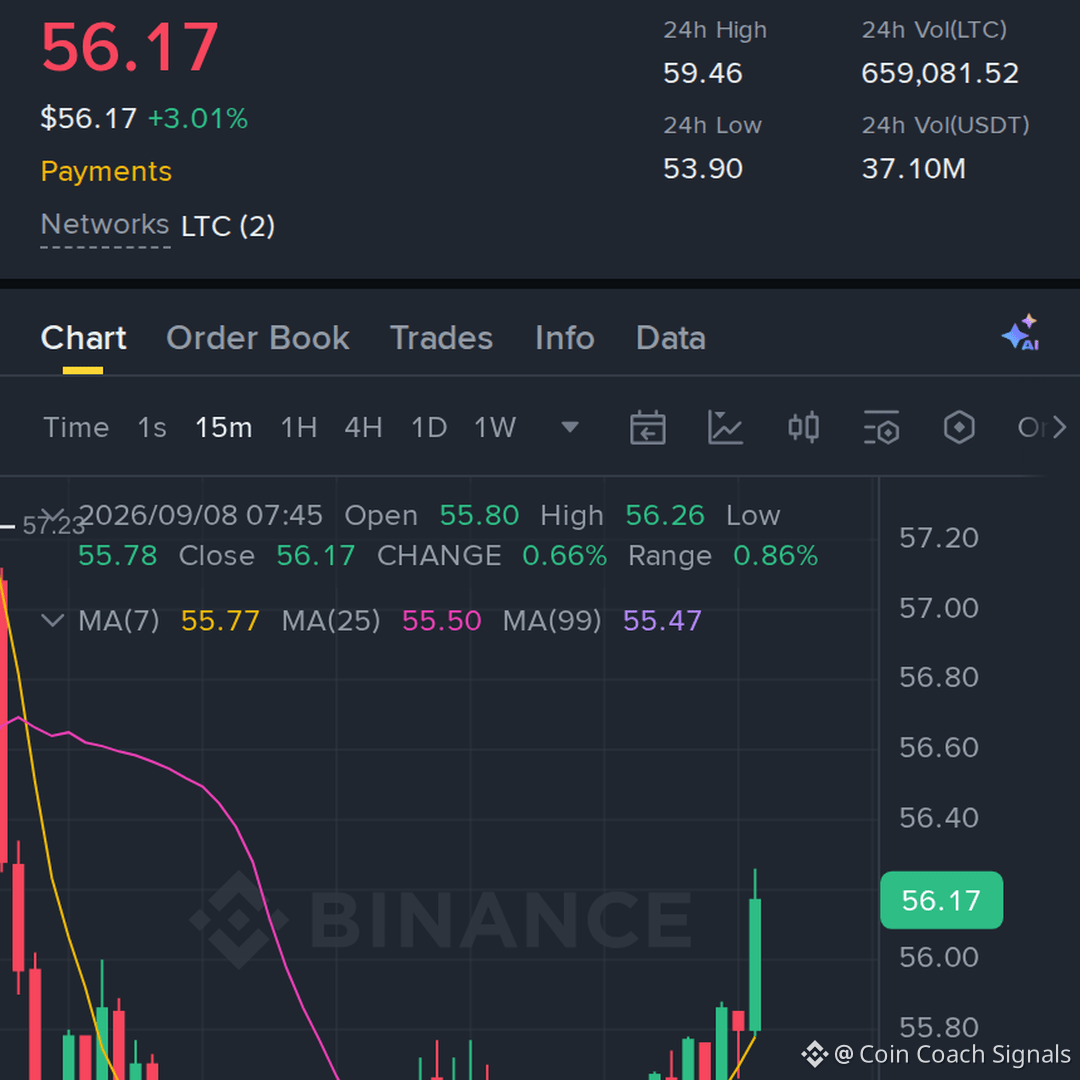Open the Networks info label

tap(105, 224)
